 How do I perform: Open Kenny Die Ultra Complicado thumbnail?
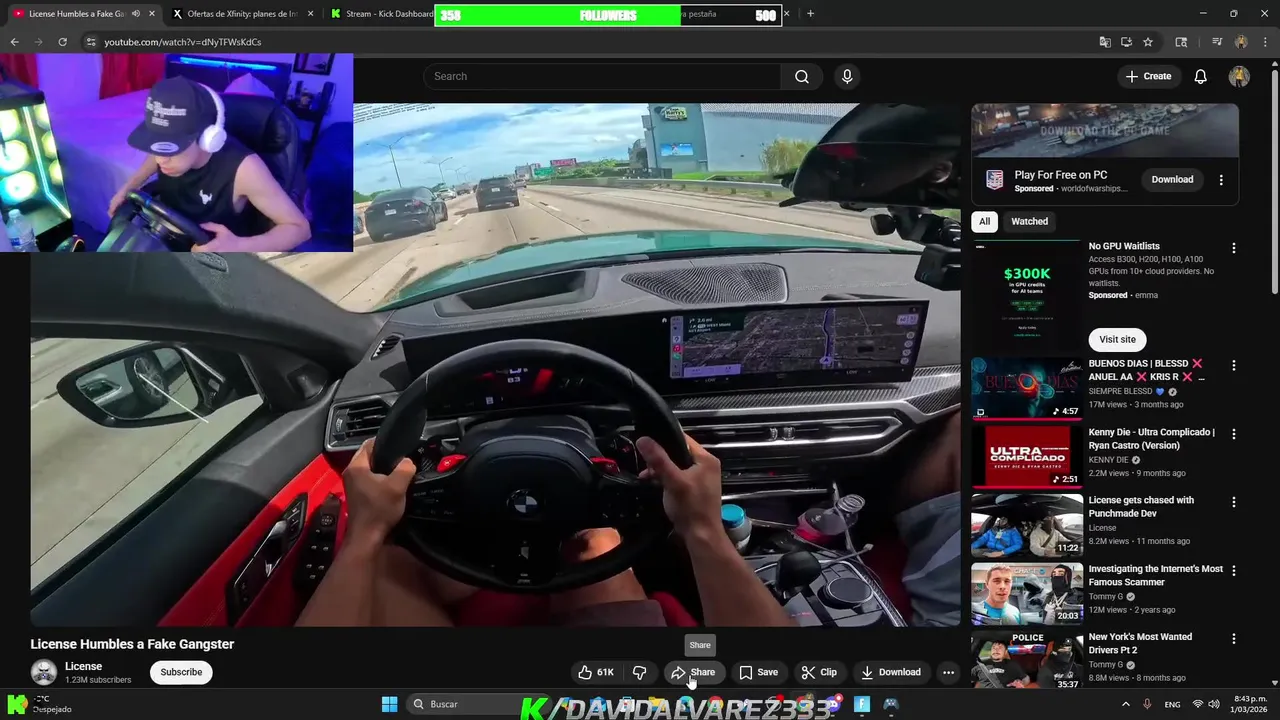click(x=1027, y=456)
